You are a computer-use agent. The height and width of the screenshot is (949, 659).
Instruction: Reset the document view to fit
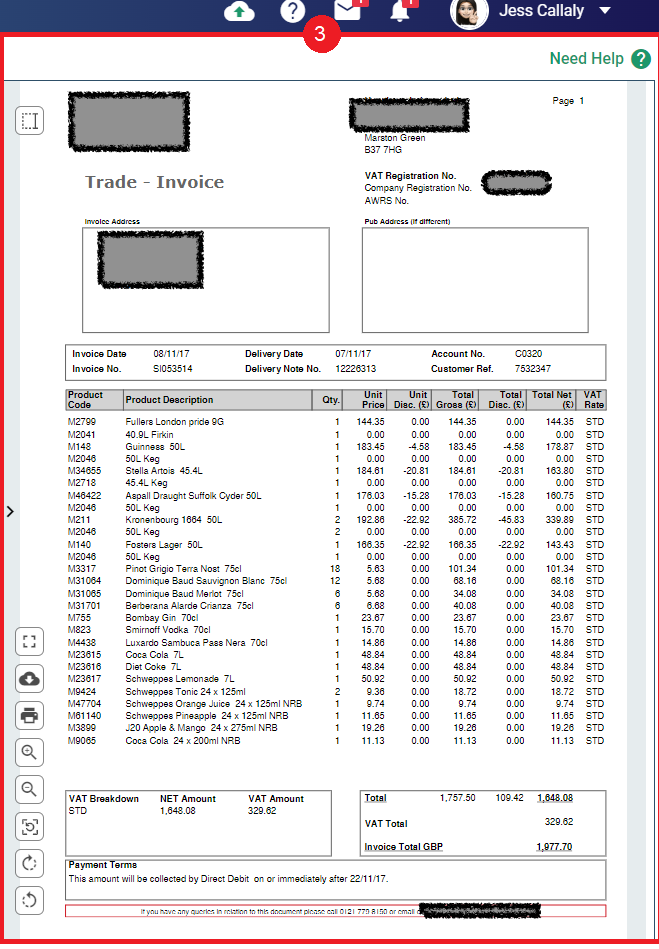click(x=30, y=827)
